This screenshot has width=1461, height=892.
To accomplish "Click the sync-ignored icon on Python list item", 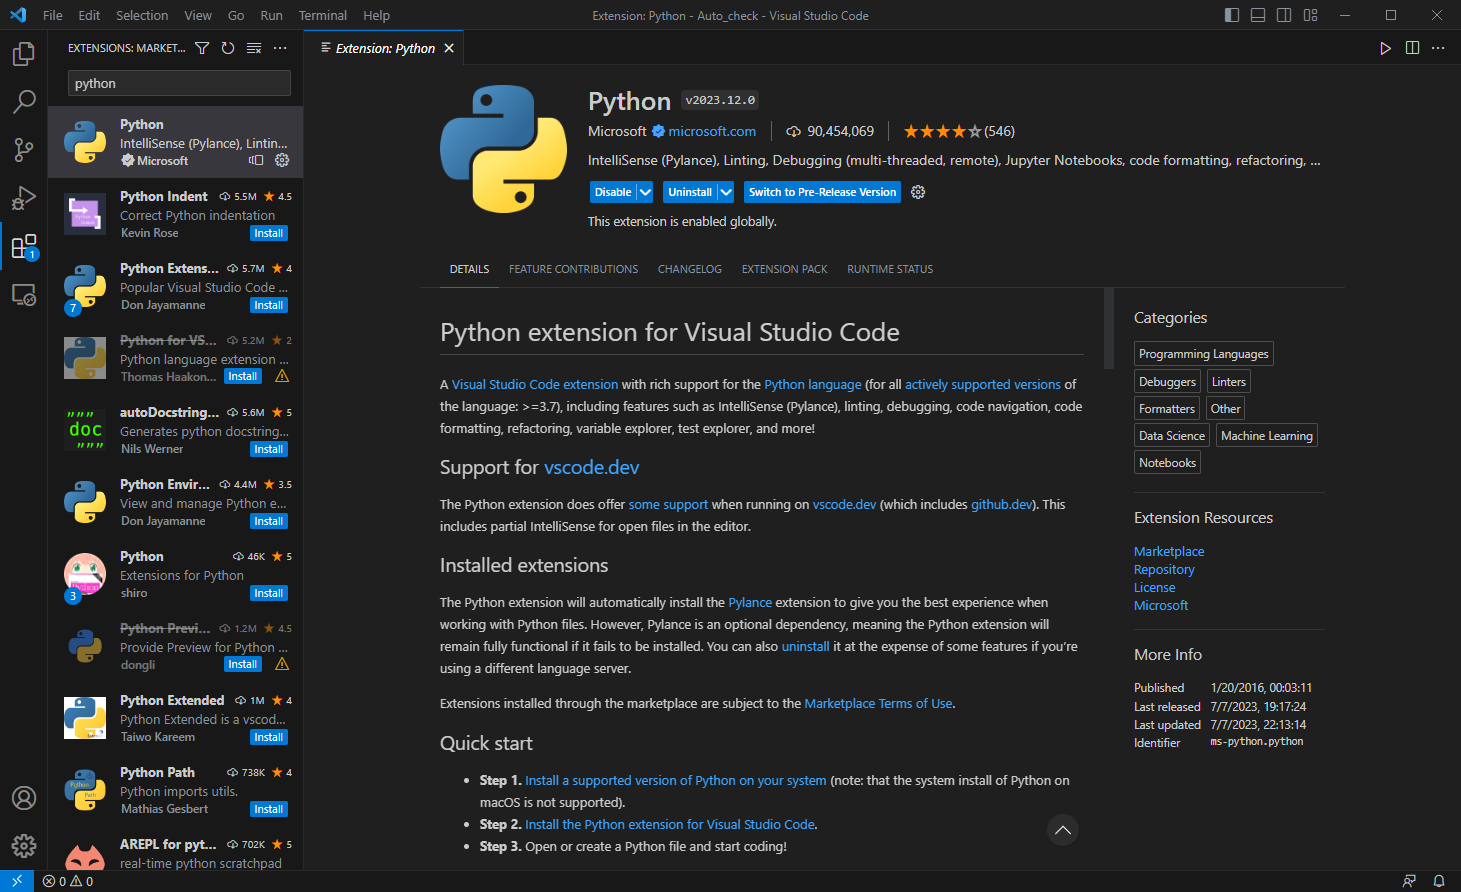I will (256, 160).
